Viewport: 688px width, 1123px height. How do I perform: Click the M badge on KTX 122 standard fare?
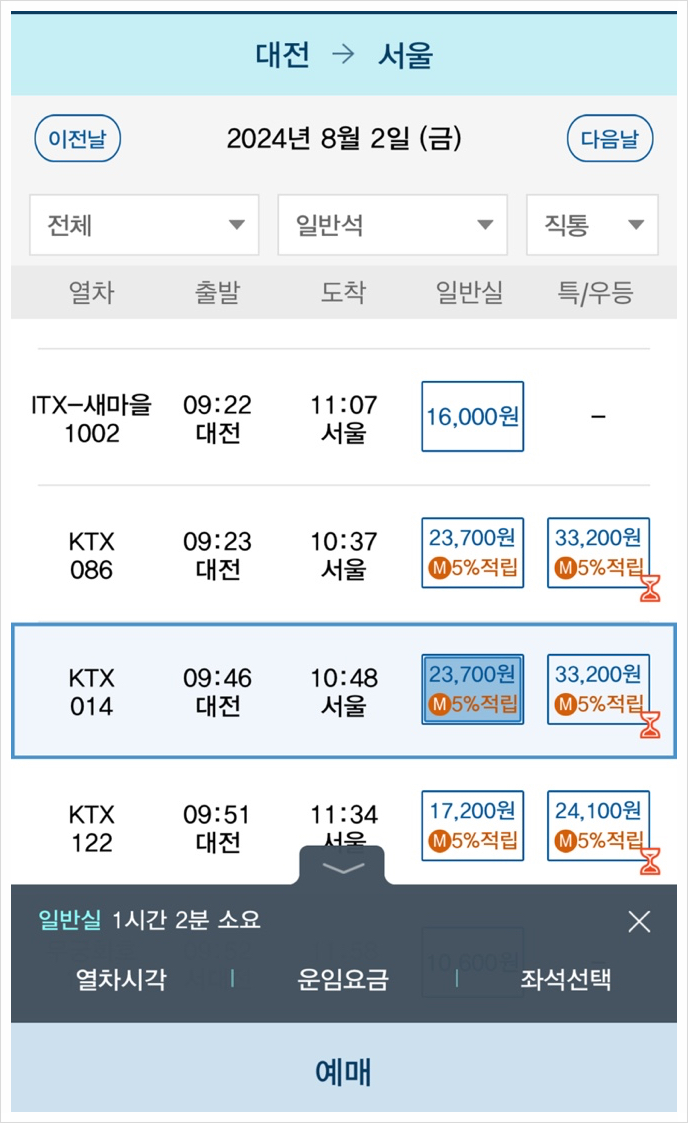tap(439, 839)
